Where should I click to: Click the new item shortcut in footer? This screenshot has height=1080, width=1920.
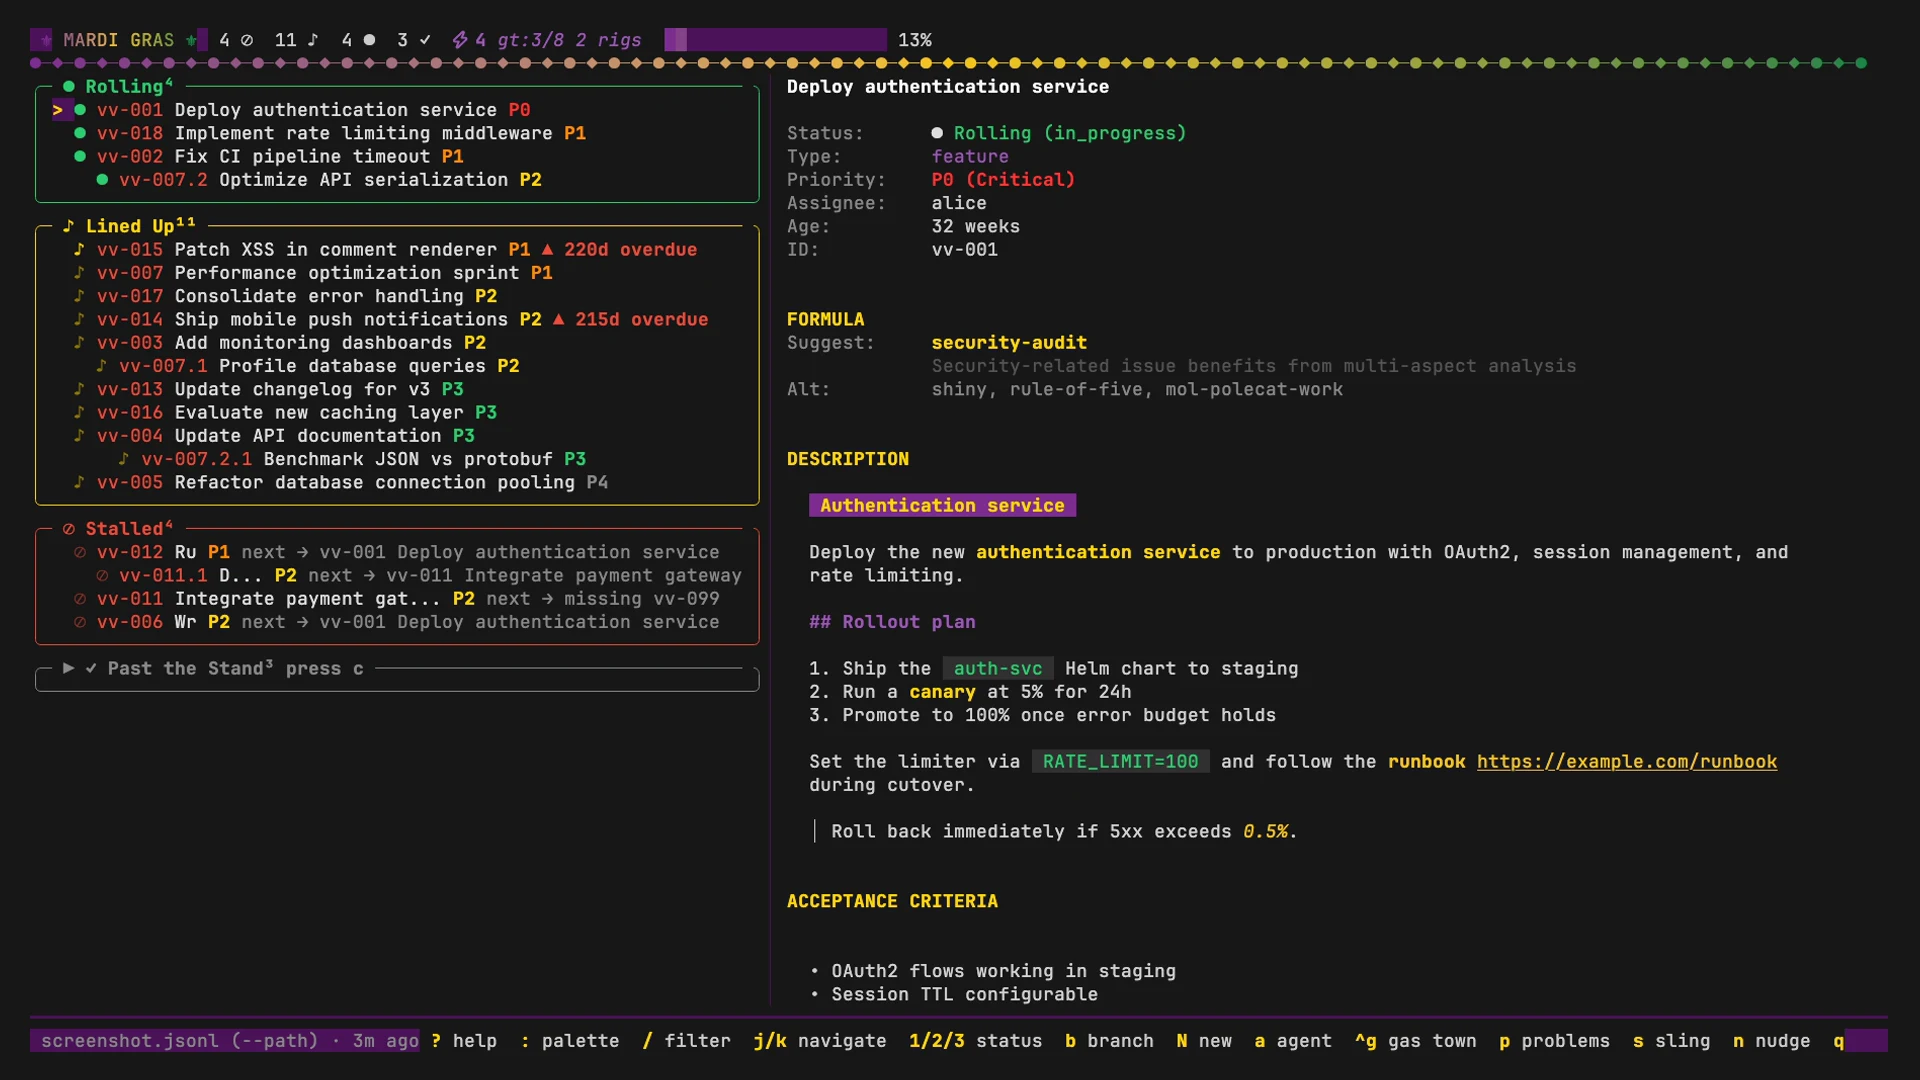coord(1204,1041)
